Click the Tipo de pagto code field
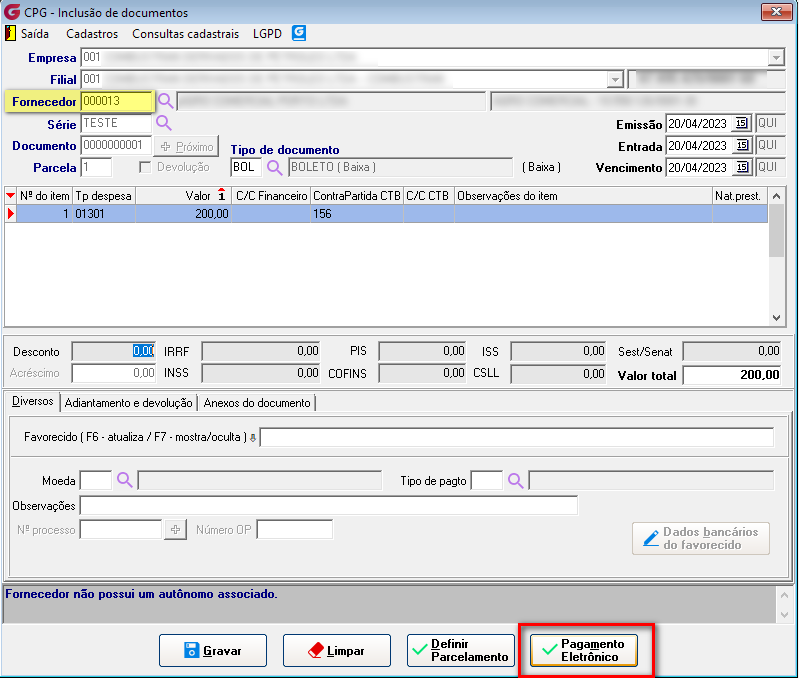 click(x=487, y=480)
